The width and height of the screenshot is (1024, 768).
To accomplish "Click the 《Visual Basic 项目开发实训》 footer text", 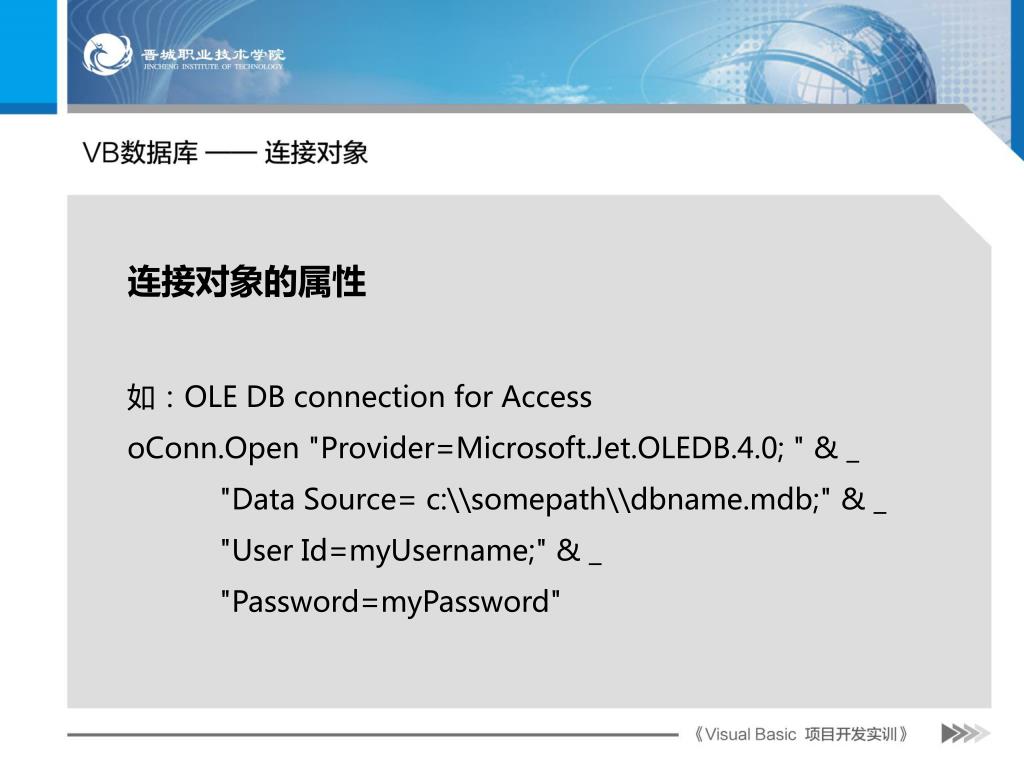I will [x=801, y=734].
